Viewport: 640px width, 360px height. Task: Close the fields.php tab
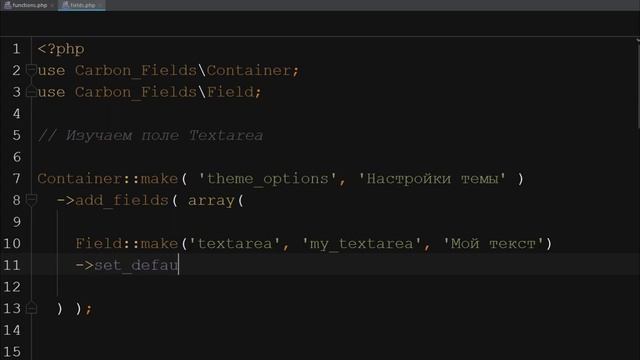point(100,6)
